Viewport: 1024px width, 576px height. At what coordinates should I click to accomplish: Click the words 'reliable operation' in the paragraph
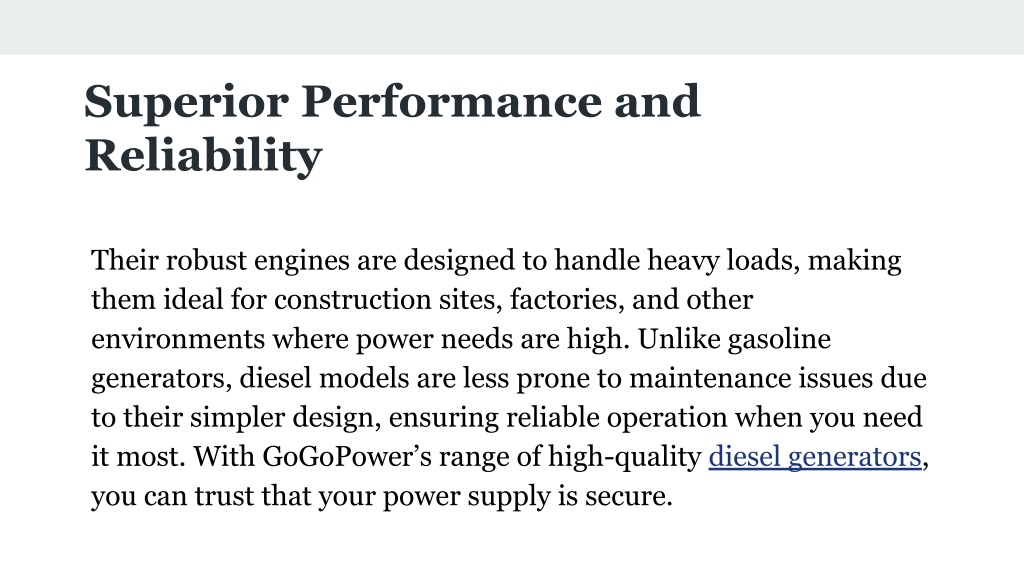(x=616, y=418)
